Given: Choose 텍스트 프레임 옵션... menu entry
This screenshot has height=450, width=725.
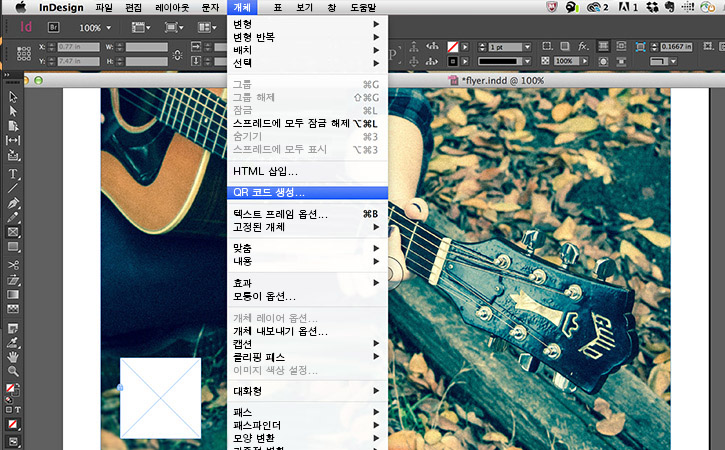Looking at the screenshot, I should pyautogui.click(x=307, y=214).
